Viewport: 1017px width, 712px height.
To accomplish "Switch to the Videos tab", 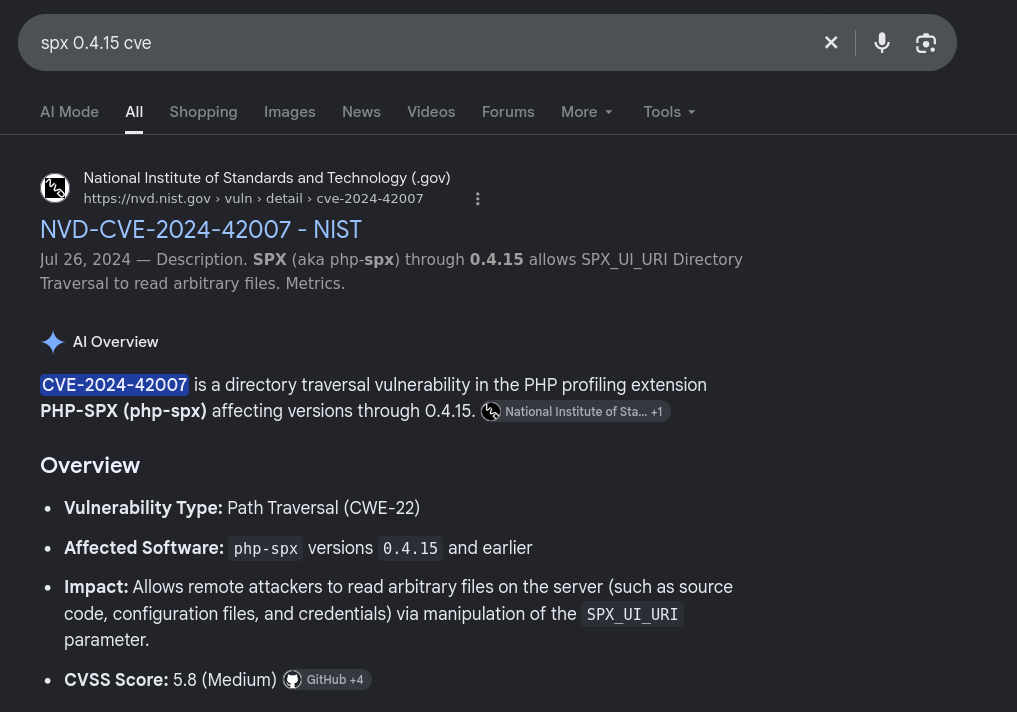I will [x=431, y=112].
